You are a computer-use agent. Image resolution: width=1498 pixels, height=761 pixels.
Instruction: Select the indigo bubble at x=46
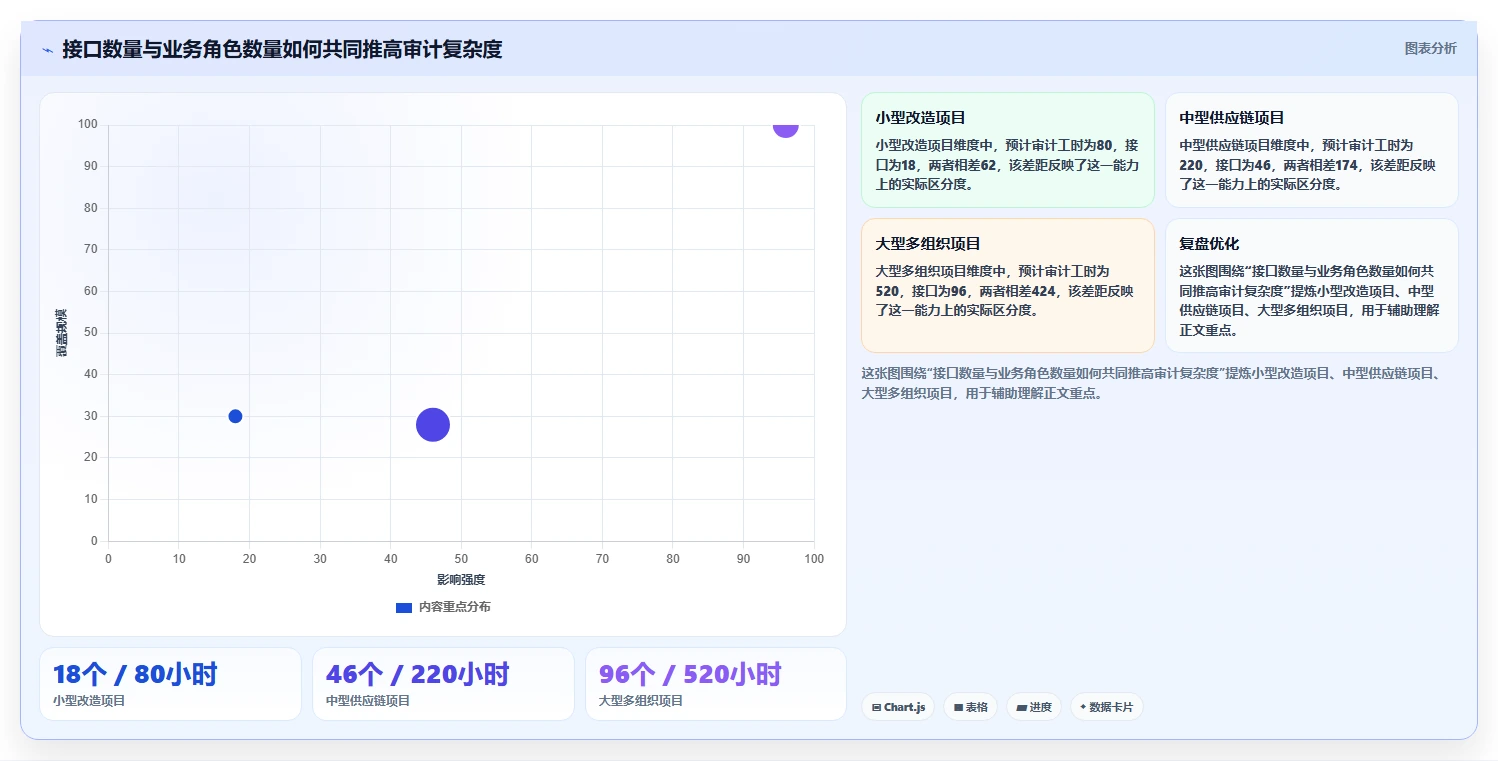pos(433,425)
